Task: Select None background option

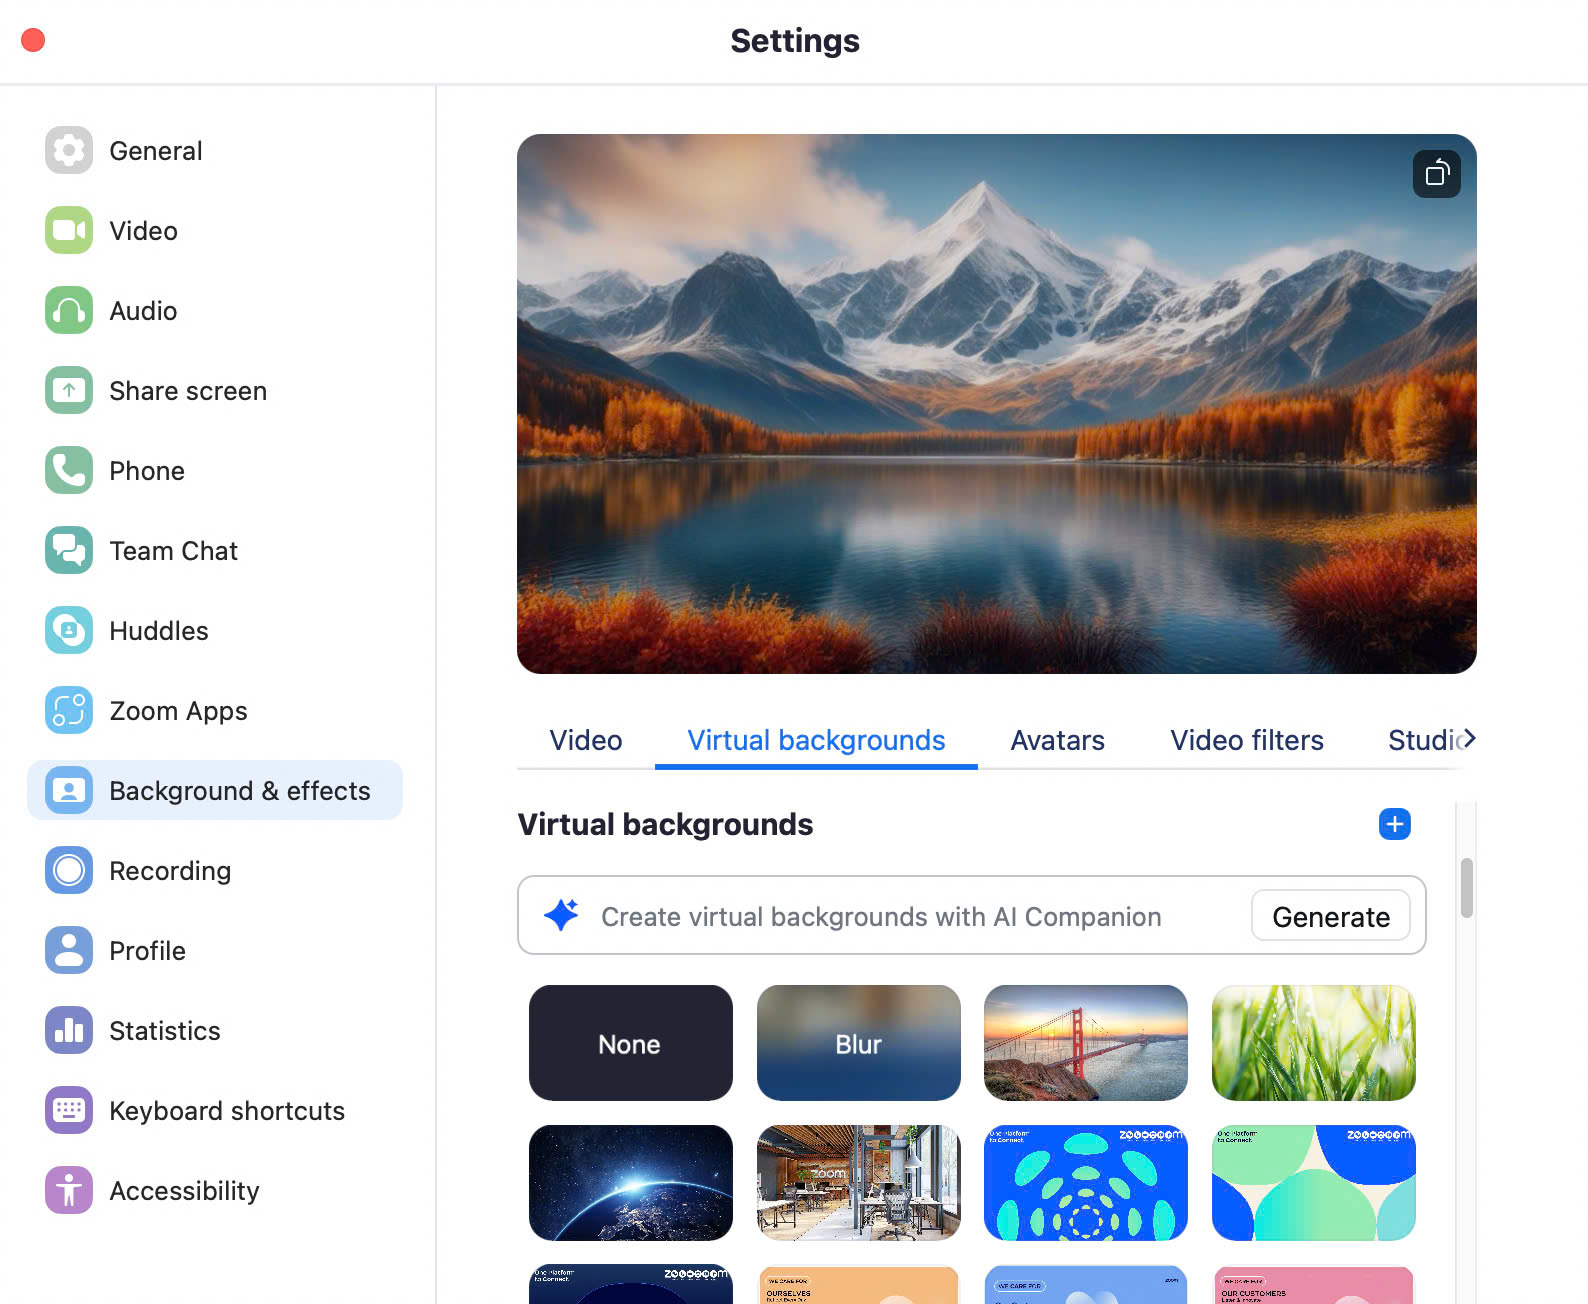Action: pyautogui.click(x=630, y=1043)
